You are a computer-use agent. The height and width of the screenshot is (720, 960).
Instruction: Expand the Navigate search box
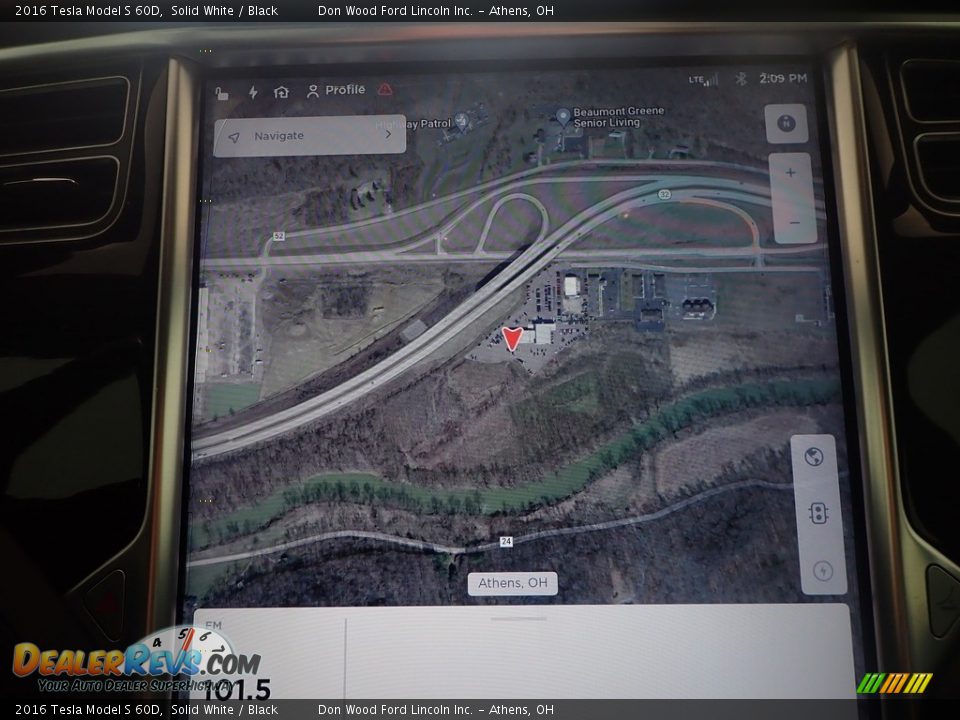[310, 136]
